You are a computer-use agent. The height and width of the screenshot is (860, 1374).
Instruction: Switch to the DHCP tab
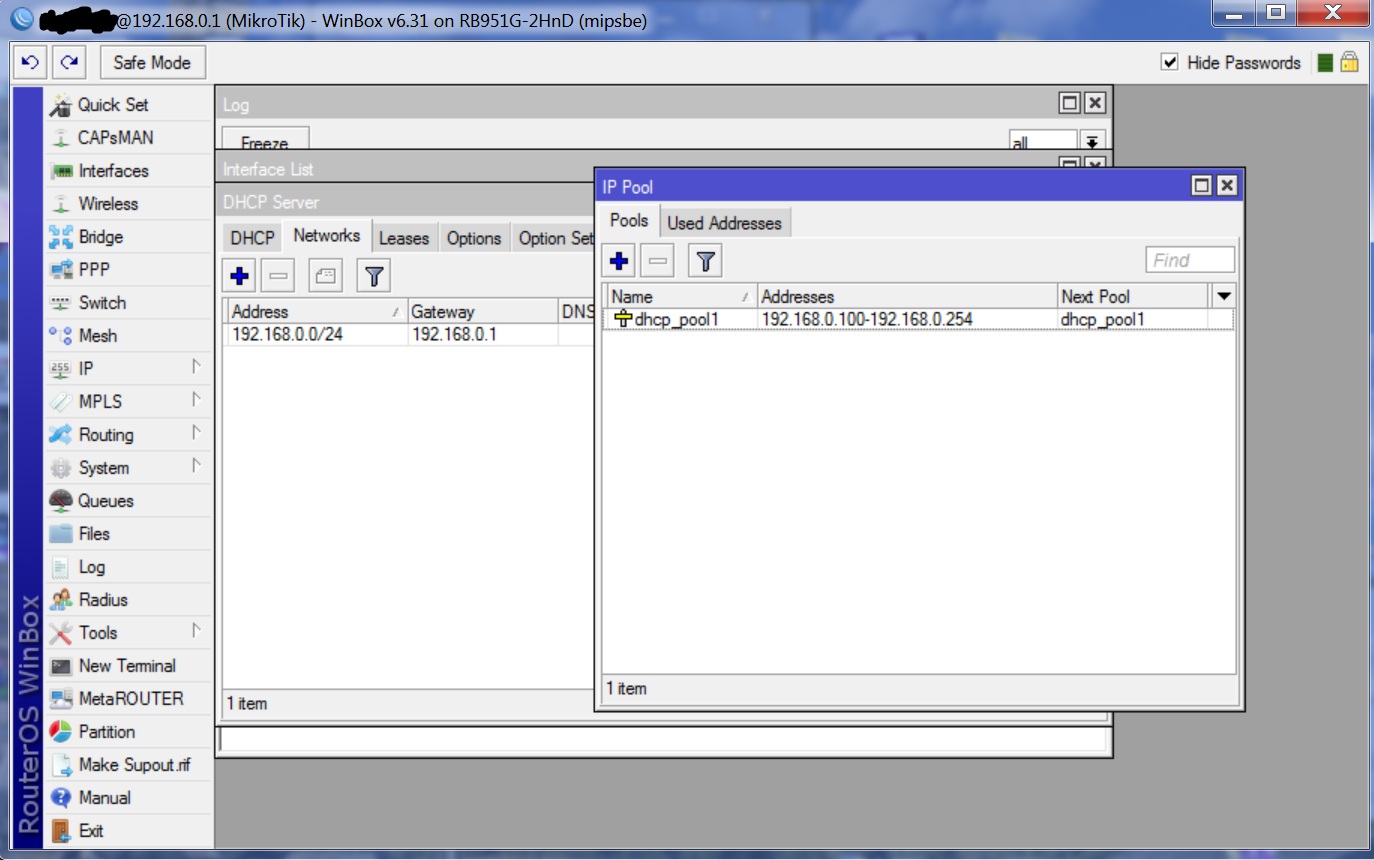click(252, 238)
